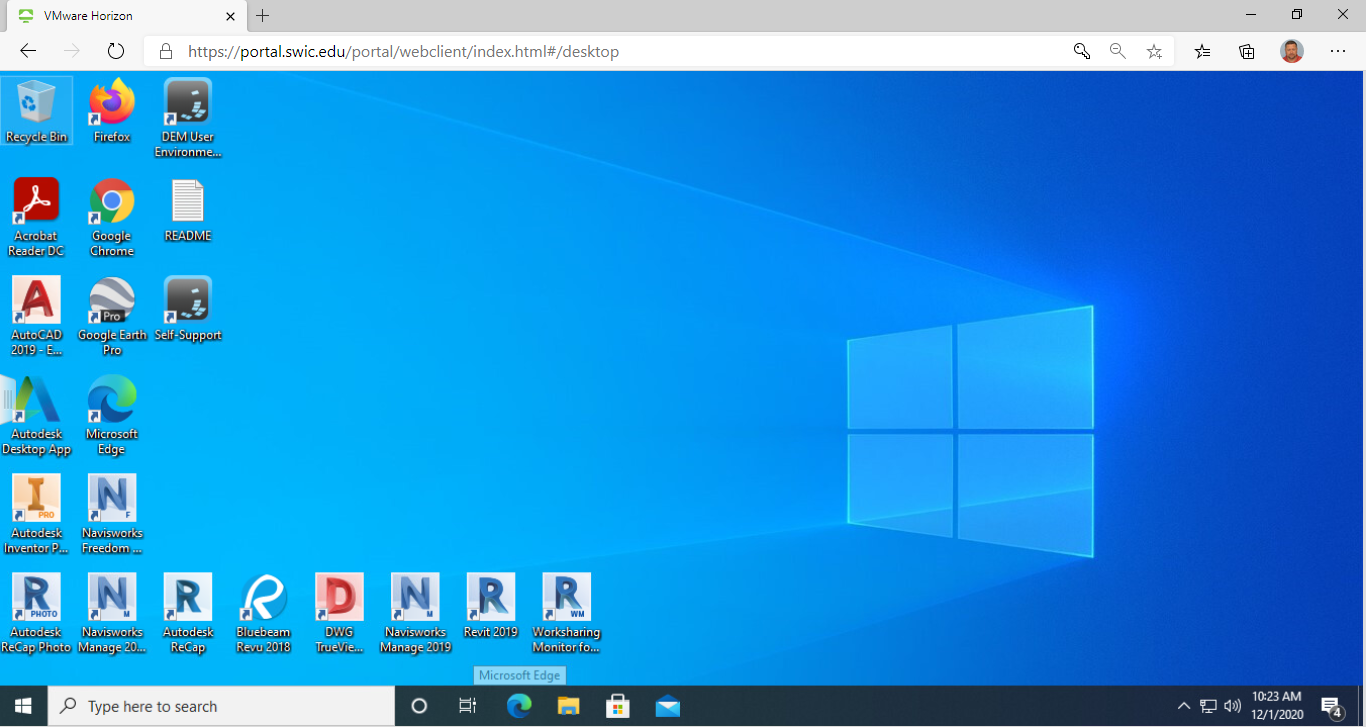Open Bluebeam Revu 2018 shortcut
This screenshot has height=727, width=1366.
point(263,598)
